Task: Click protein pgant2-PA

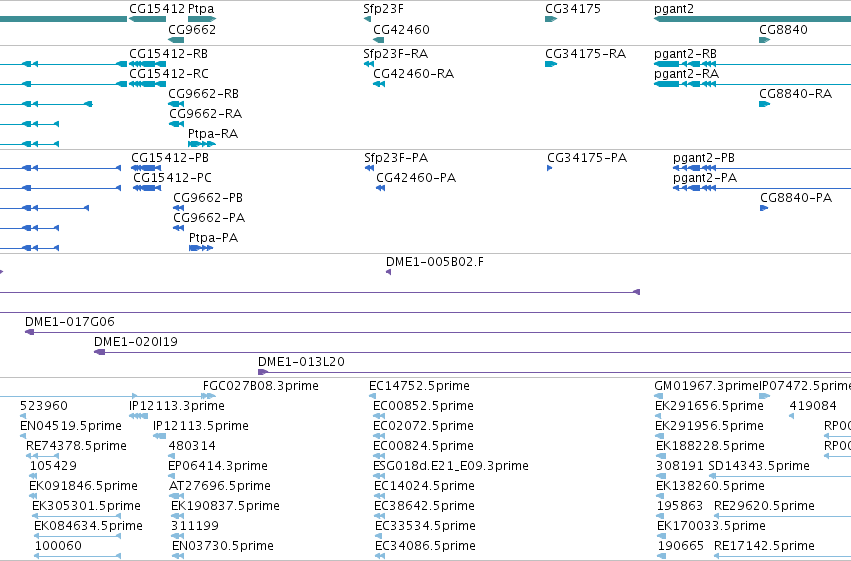Action: [x=705, y=178]
